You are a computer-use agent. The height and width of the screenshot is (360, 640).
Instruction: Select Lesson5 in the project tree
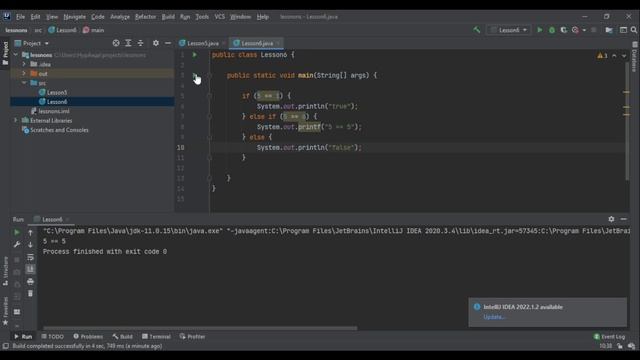pyautogui.click(x=57, y=92)
